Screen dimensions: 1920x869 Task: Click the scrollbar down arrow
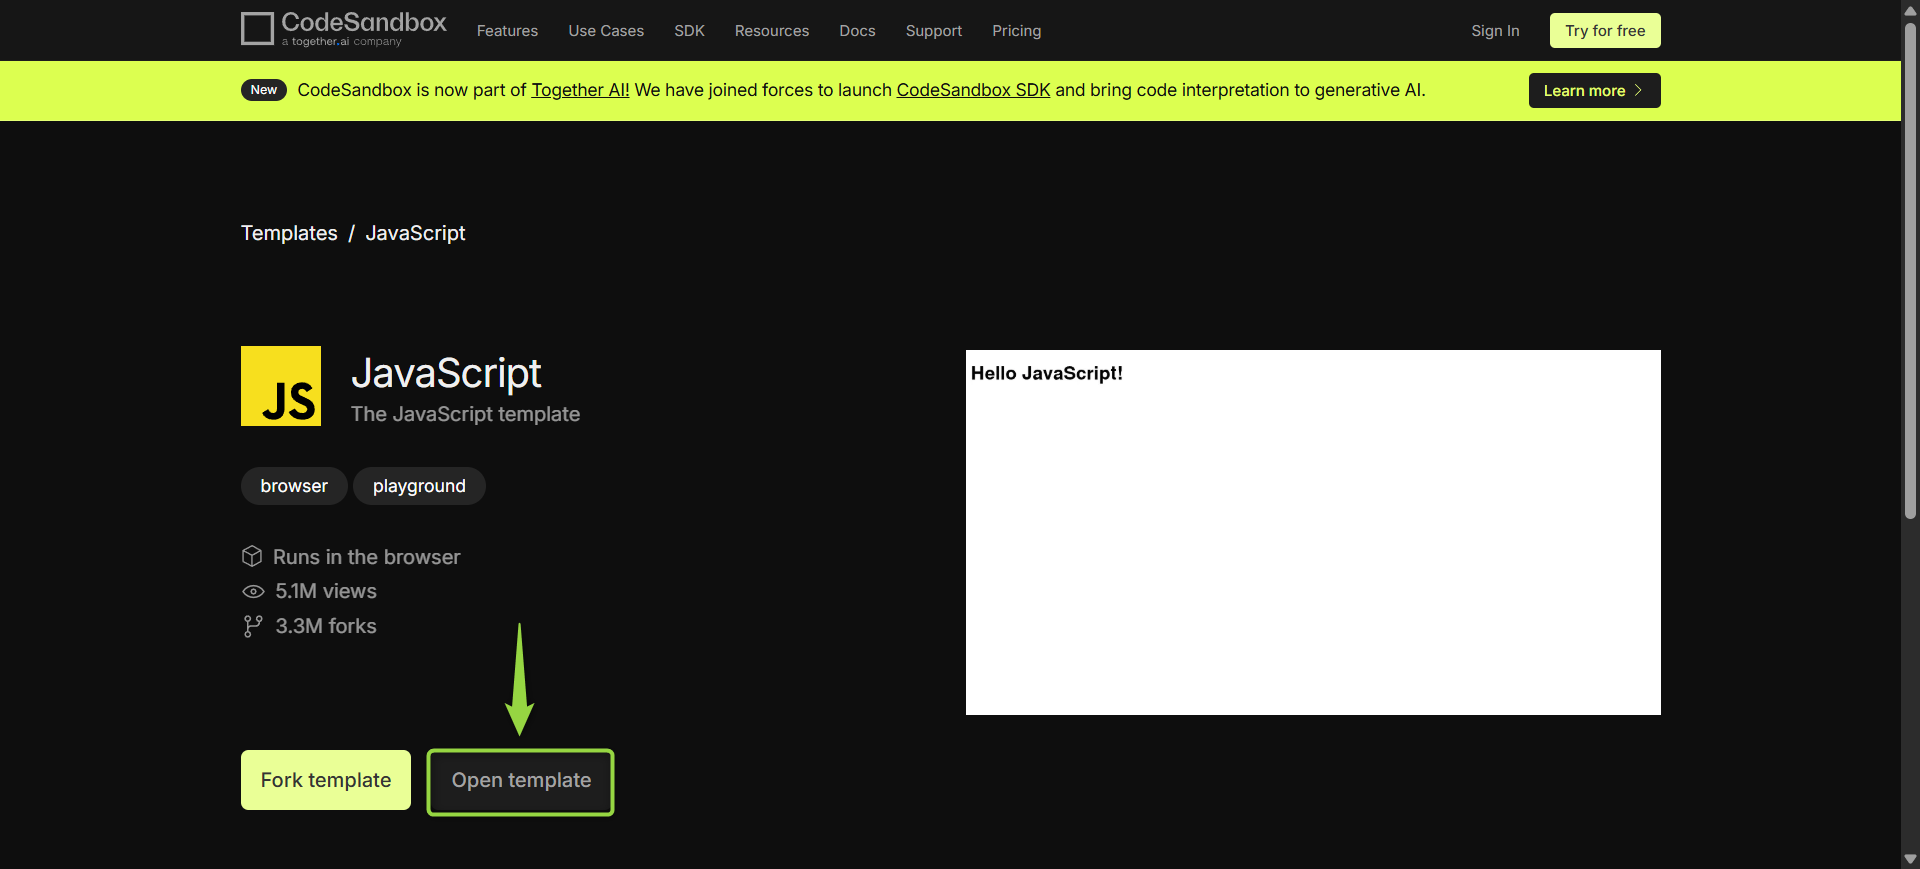1910,859
